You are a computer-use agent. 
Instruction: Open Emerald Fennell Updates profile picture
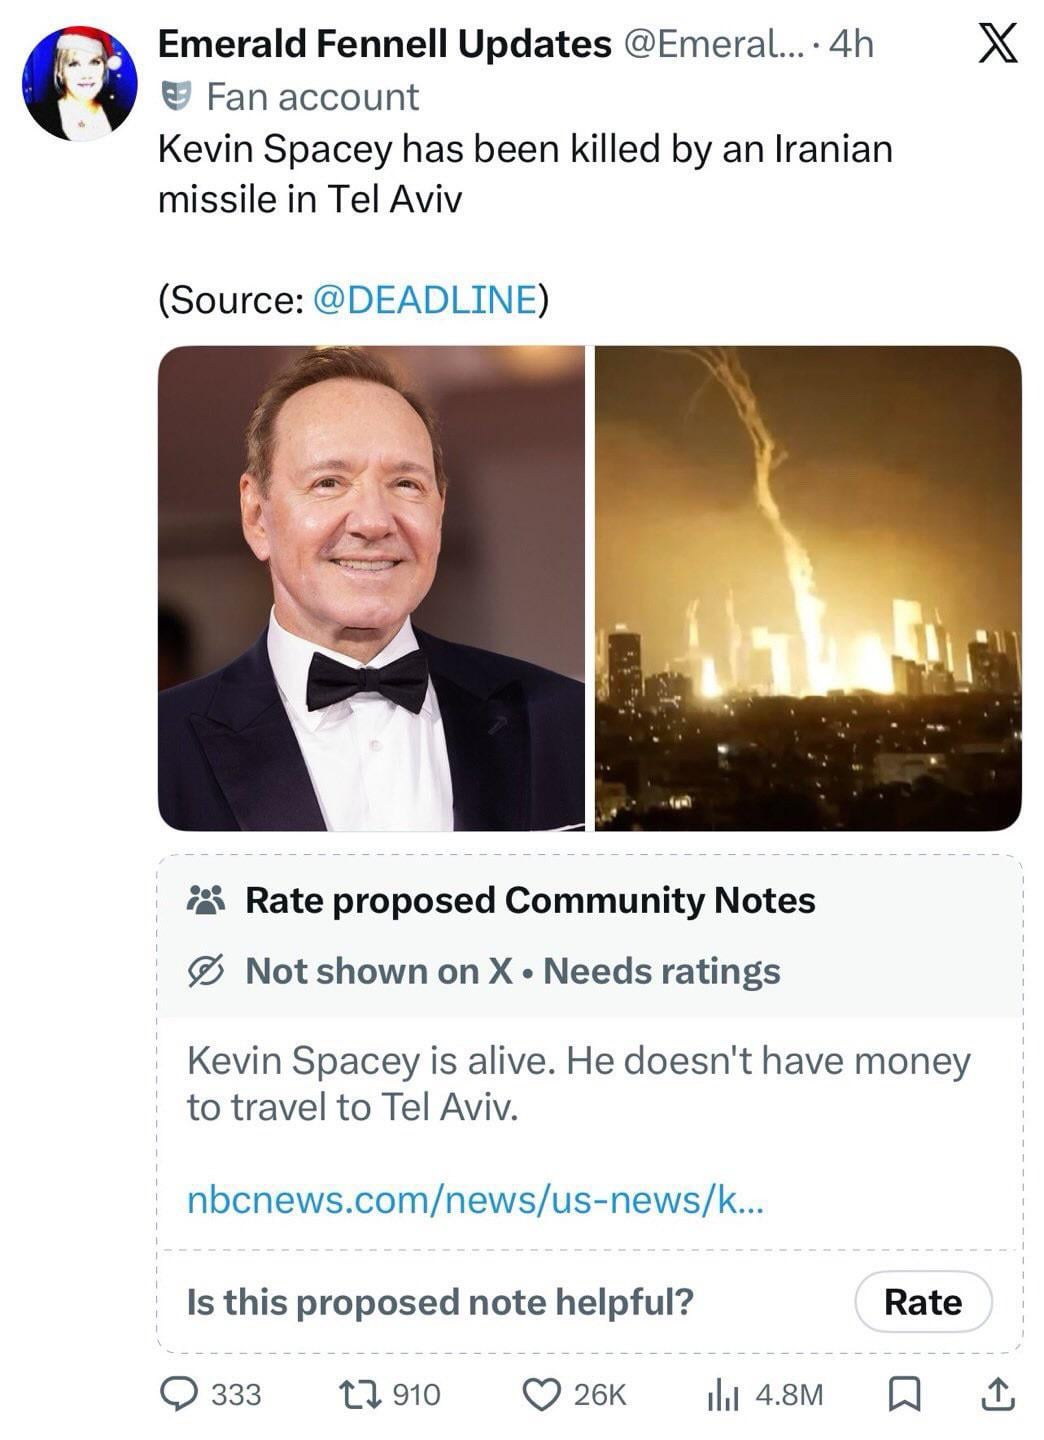[x=80, y=84]
